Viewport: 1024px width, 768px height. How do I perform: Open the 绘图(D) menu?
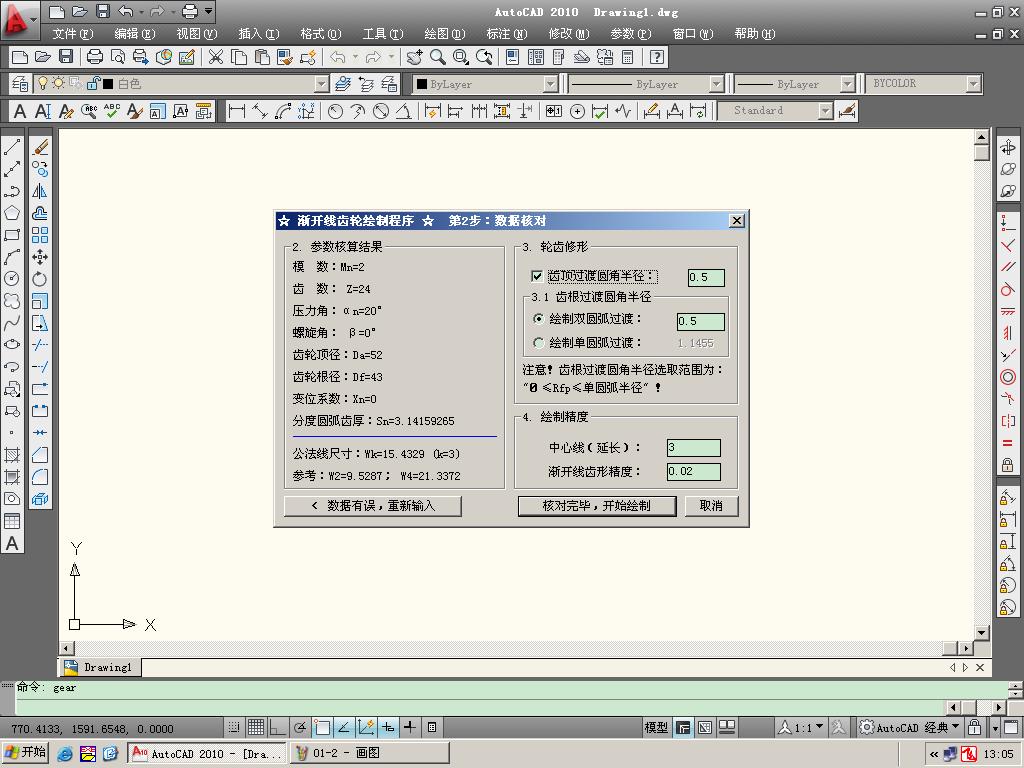pyautogui.click(x=445, y=34)
